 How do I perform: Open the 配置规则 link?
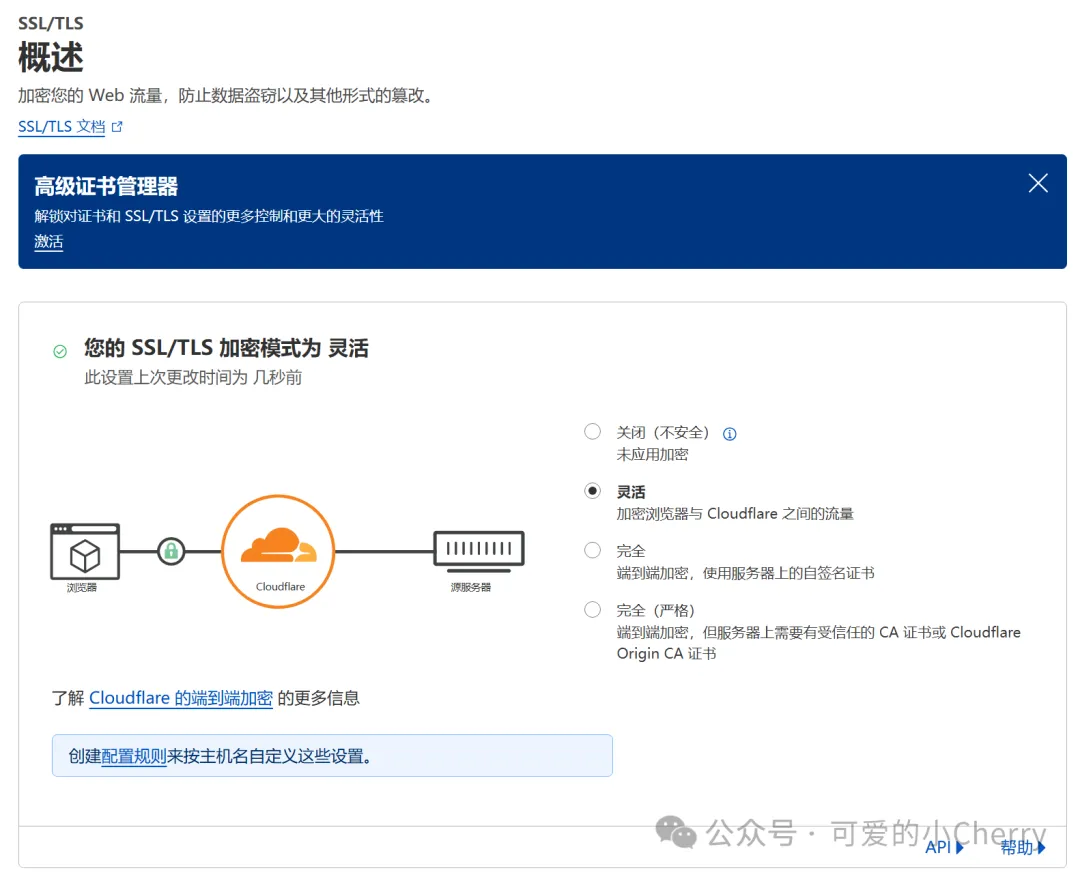[x=134, y=756]
